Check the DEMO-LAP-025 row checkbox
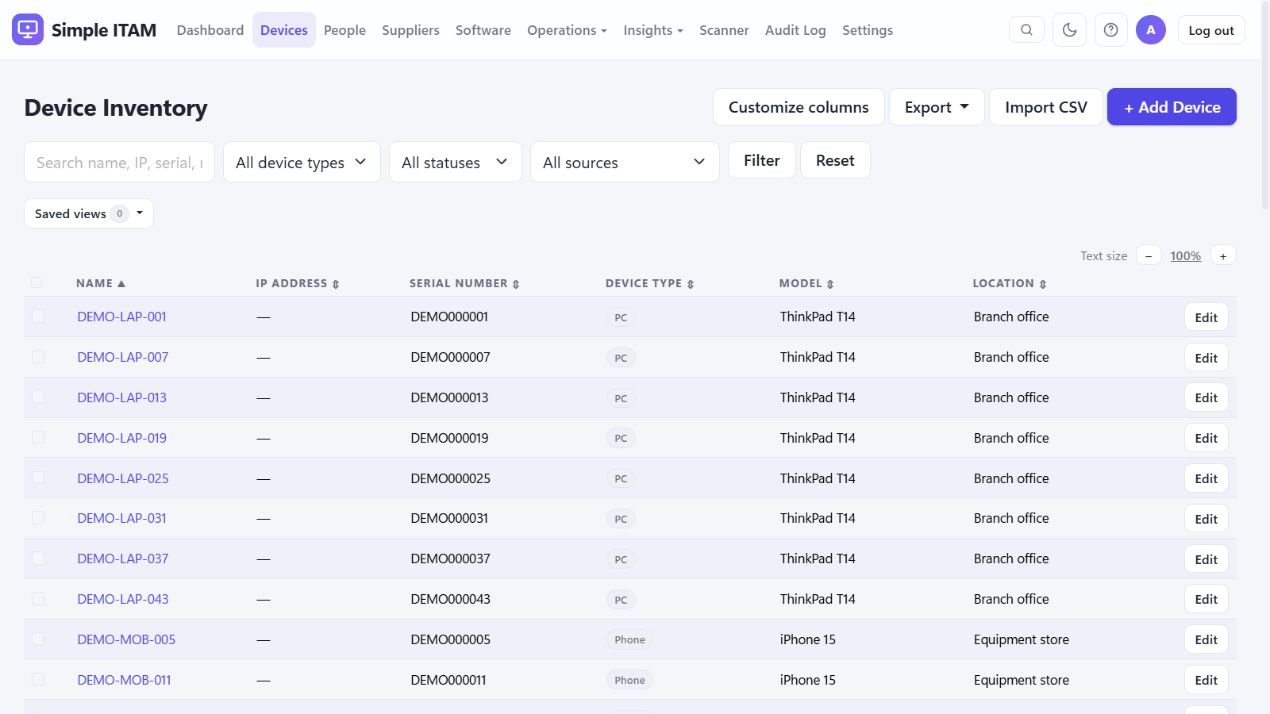 38,477
